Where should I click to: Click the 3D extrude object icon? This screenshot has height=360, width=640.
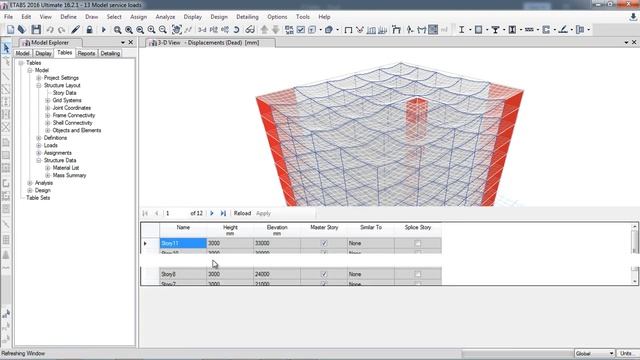pyautogui.click(x=329, y=30)
